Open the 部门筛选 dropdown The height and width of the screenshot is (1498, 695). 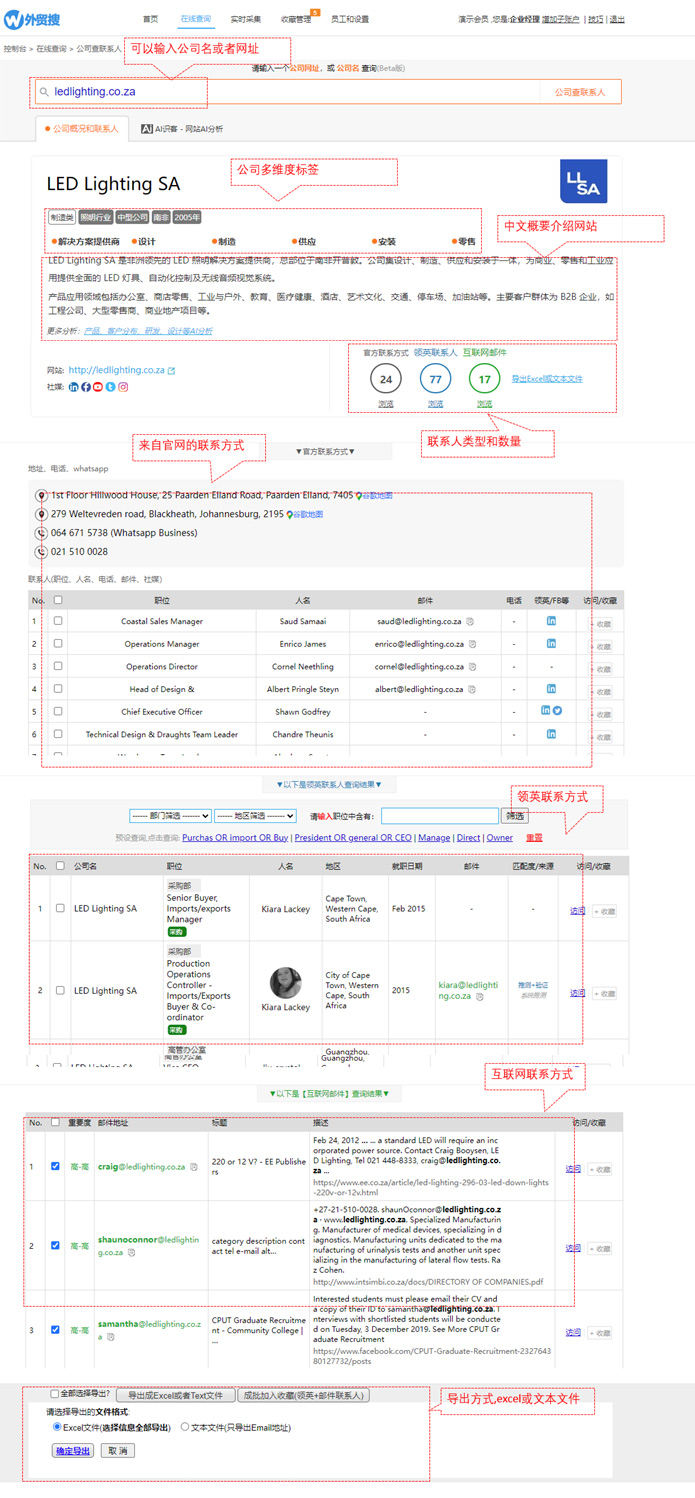(170, 816)
